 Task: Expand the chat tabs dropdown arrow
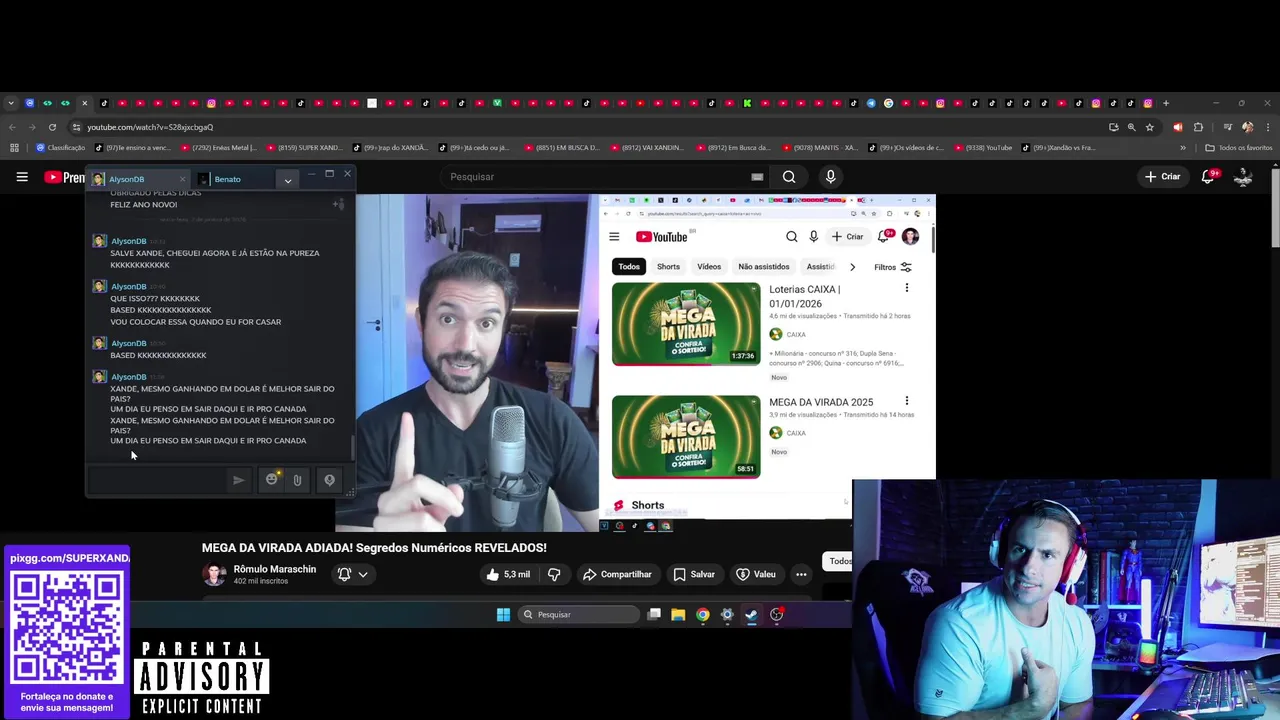point(287,180)
